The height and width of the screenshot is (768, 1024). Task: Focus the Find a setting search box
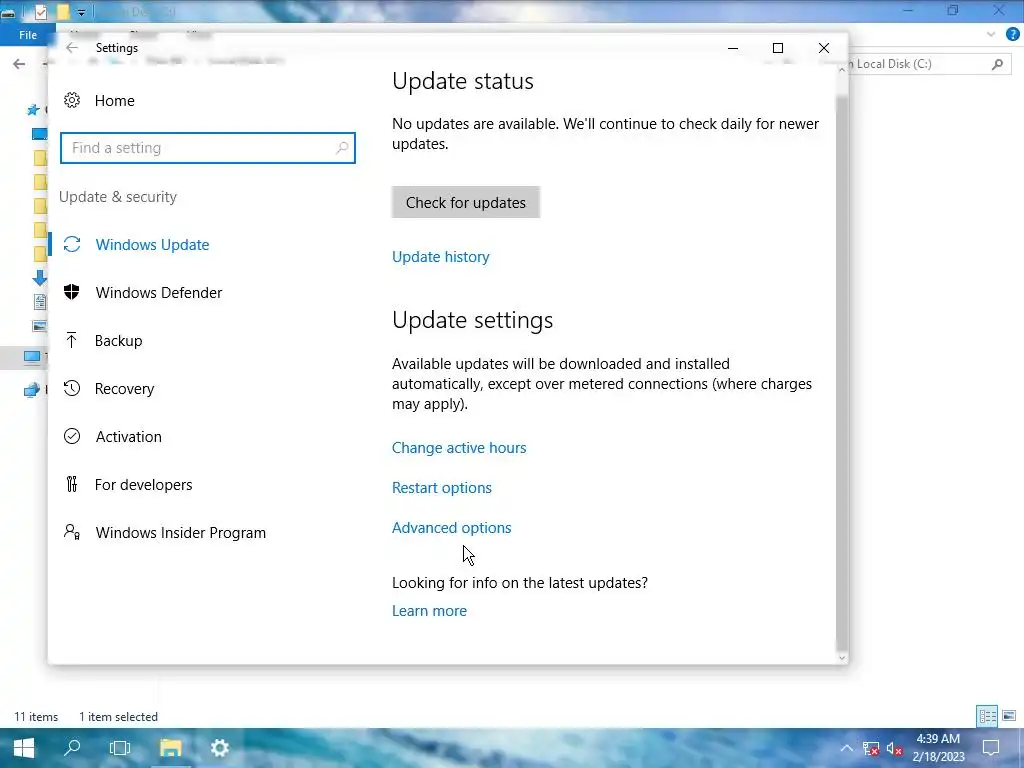coord(208,148)
